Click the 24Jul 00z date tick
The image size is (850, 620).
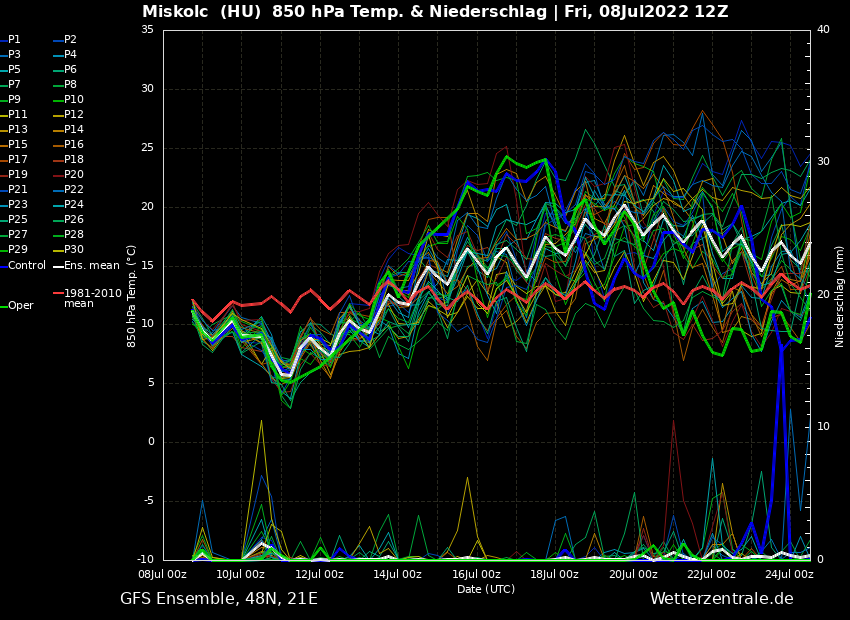pos(789,574)
